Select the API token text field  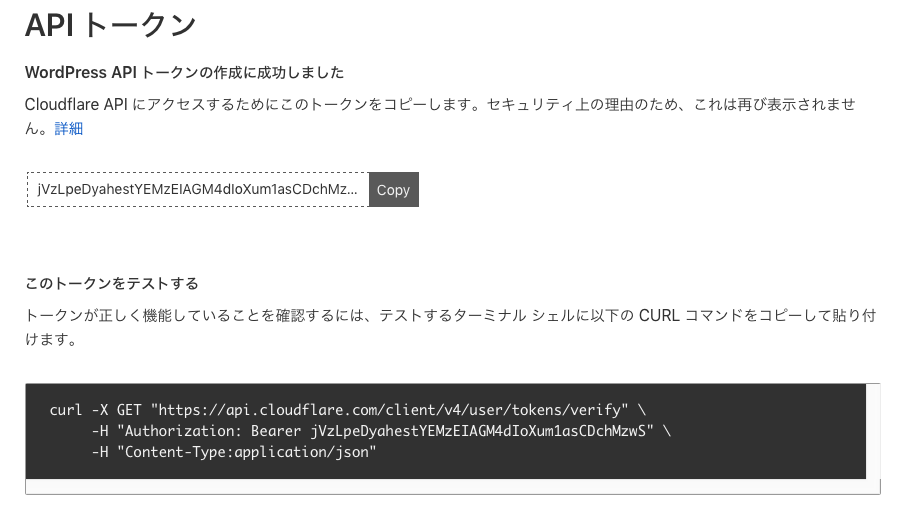tap(198, 190)
